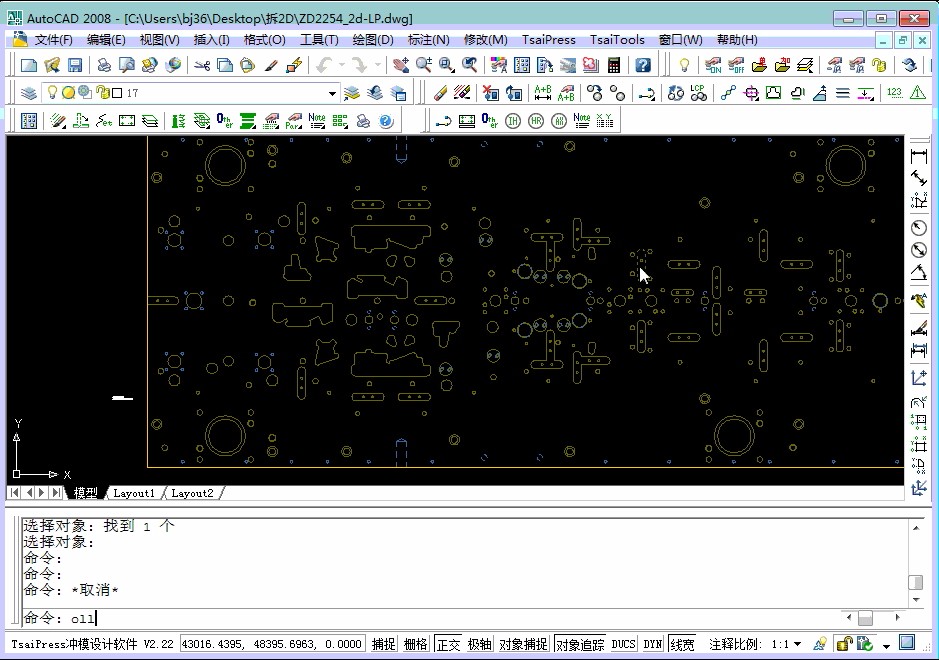Click the blue question mark Help icon
The width and height of the screenshot is (939, 660).
point(643,65)
